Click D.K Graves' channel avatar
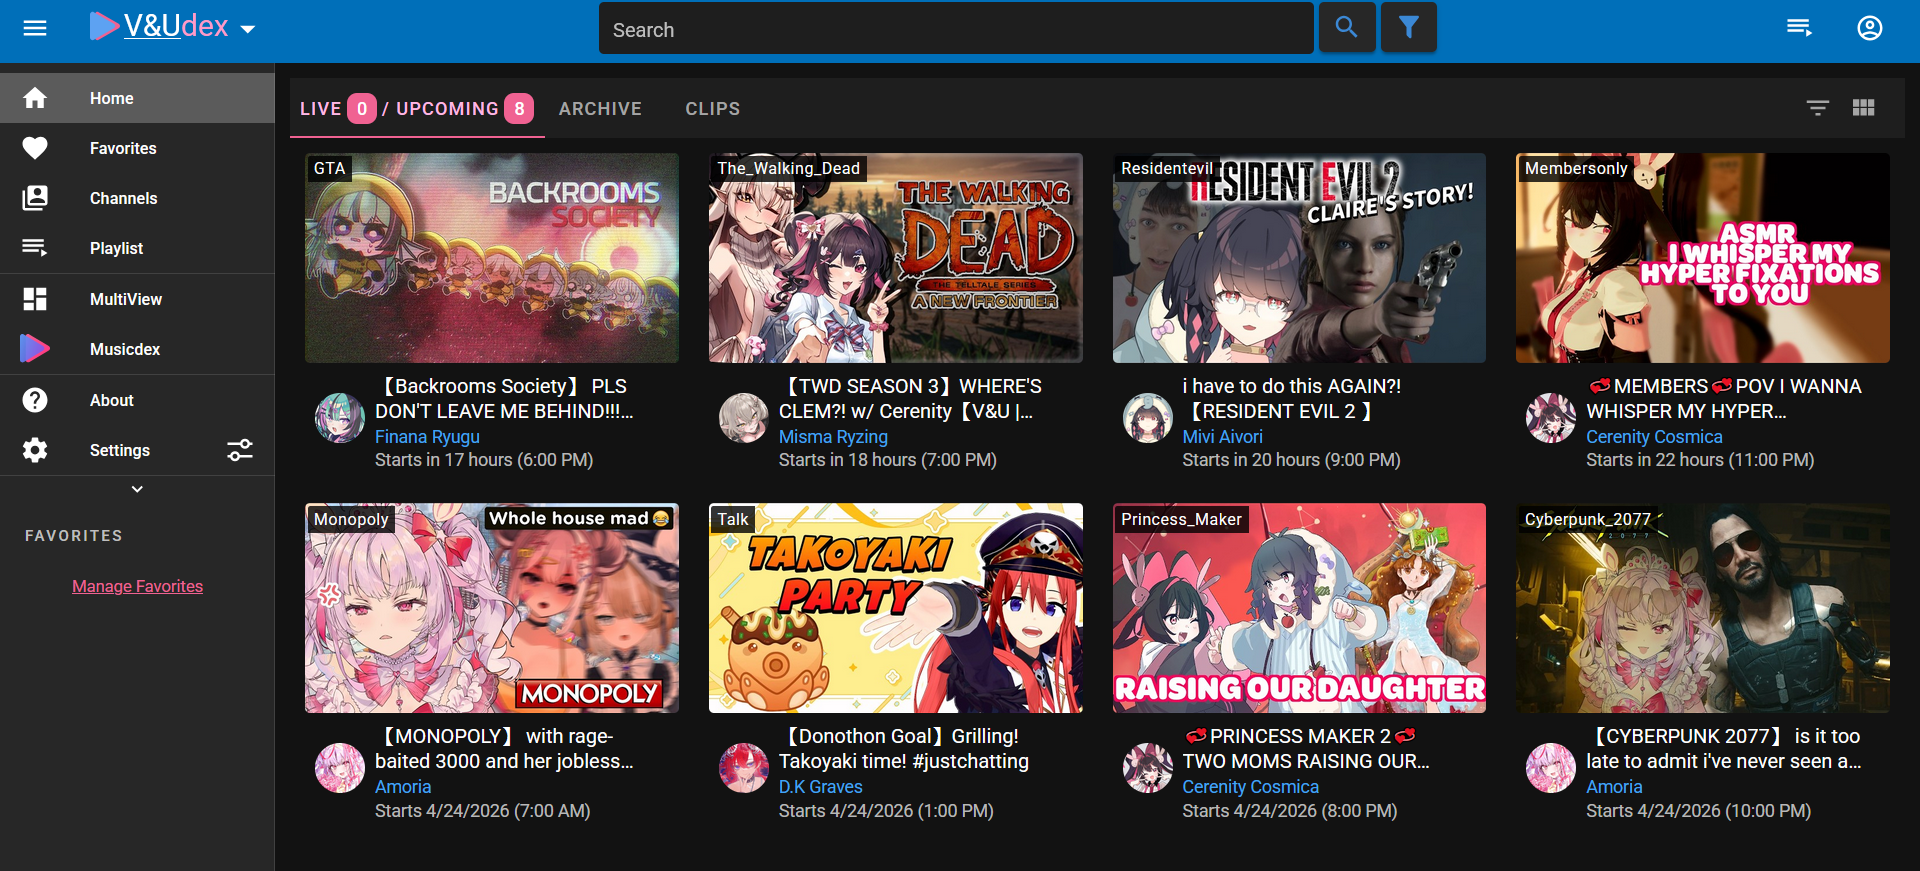Image resolution: width=1920 pixels, height=871 pixels. pos(744,768)
